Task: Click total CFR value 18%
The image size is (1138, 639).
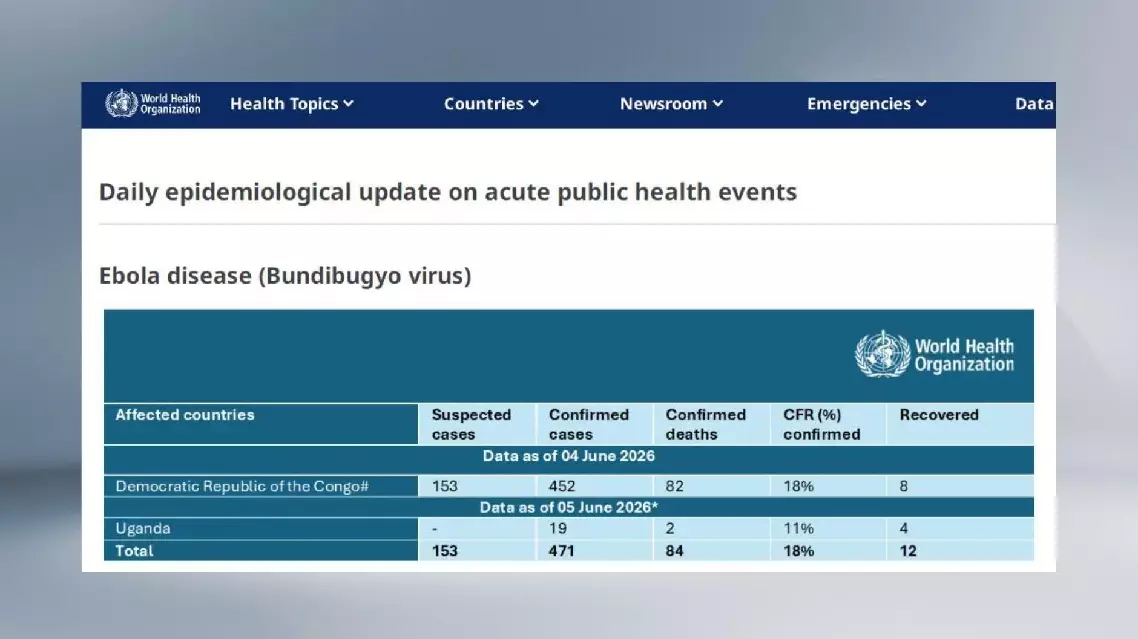Action: tap(798, 551)
